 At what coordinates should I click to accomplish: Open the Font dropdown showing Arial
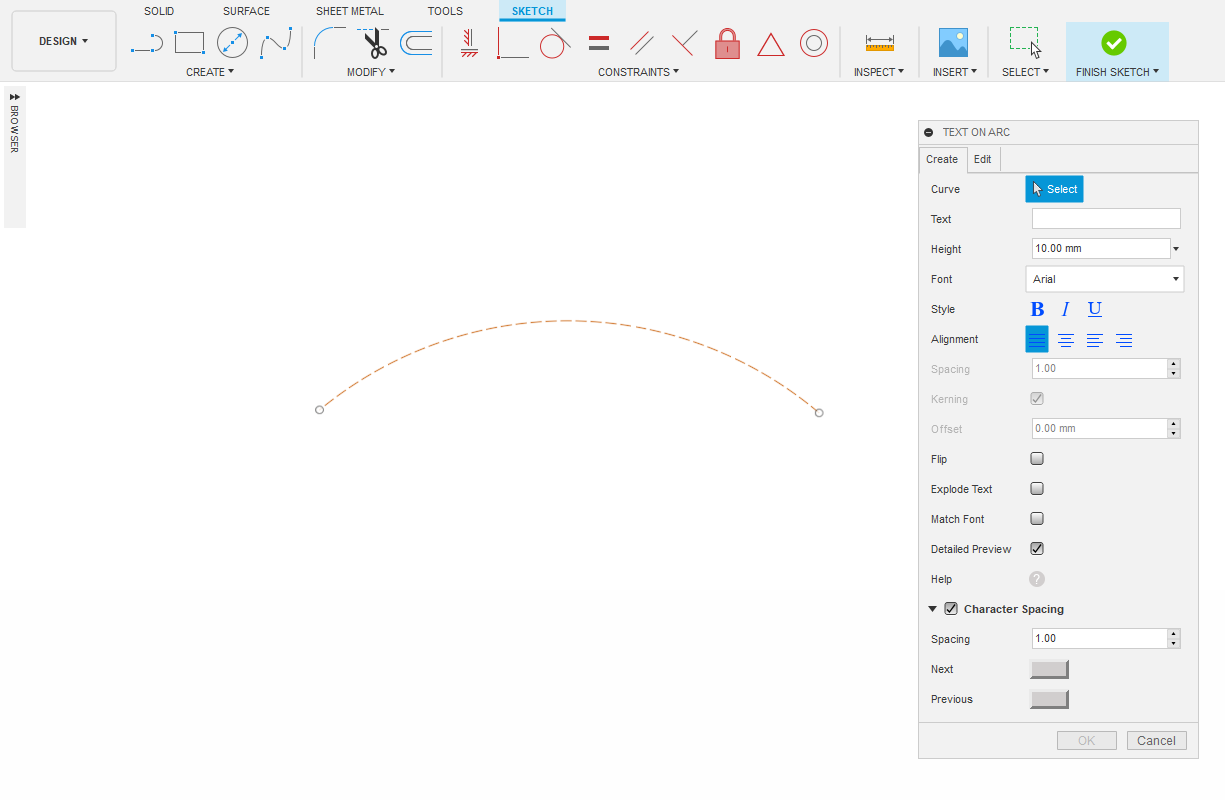click(1104, 279)
